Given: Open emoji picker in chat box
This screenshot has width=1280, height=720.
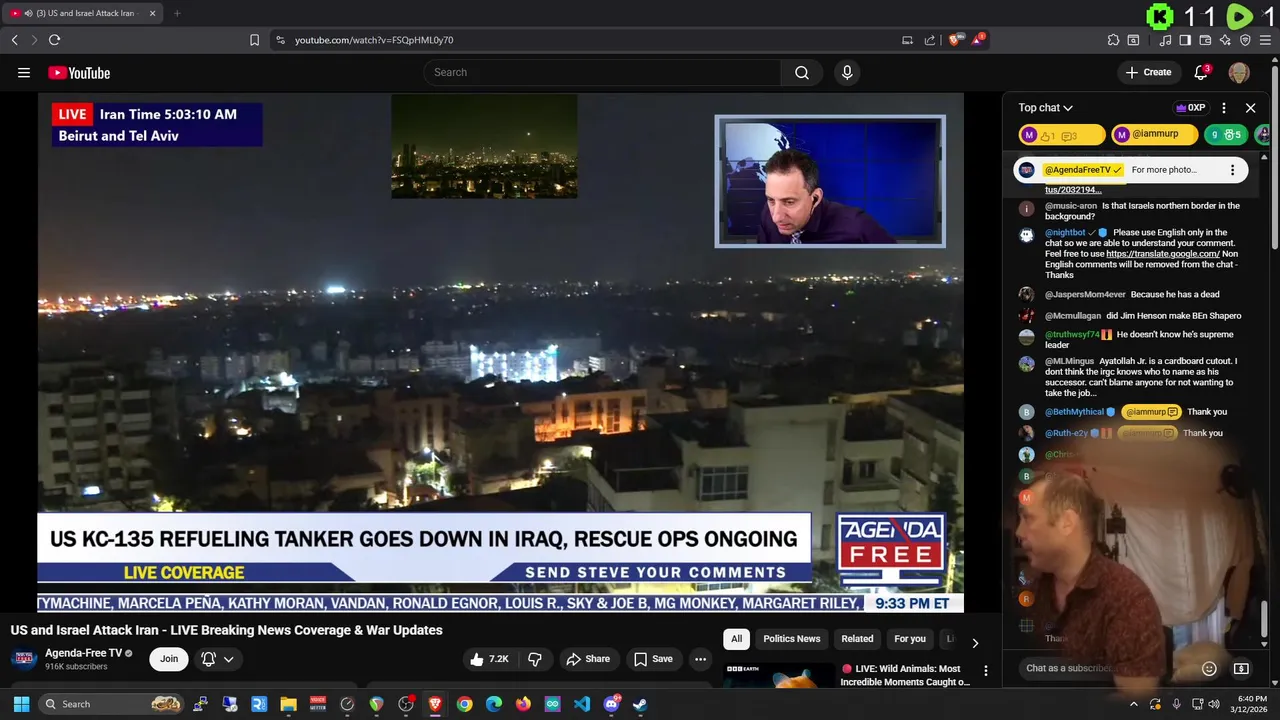Looking at the screenshot, I should [1209, 668].
